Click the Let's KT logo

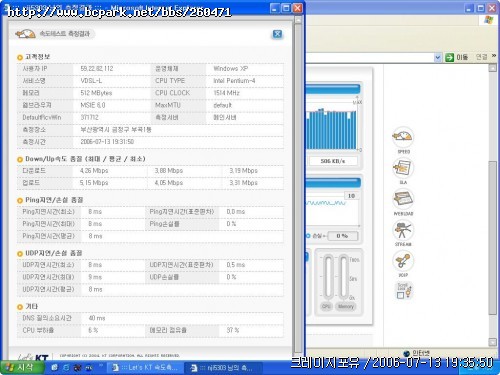(x=33, y=357)
